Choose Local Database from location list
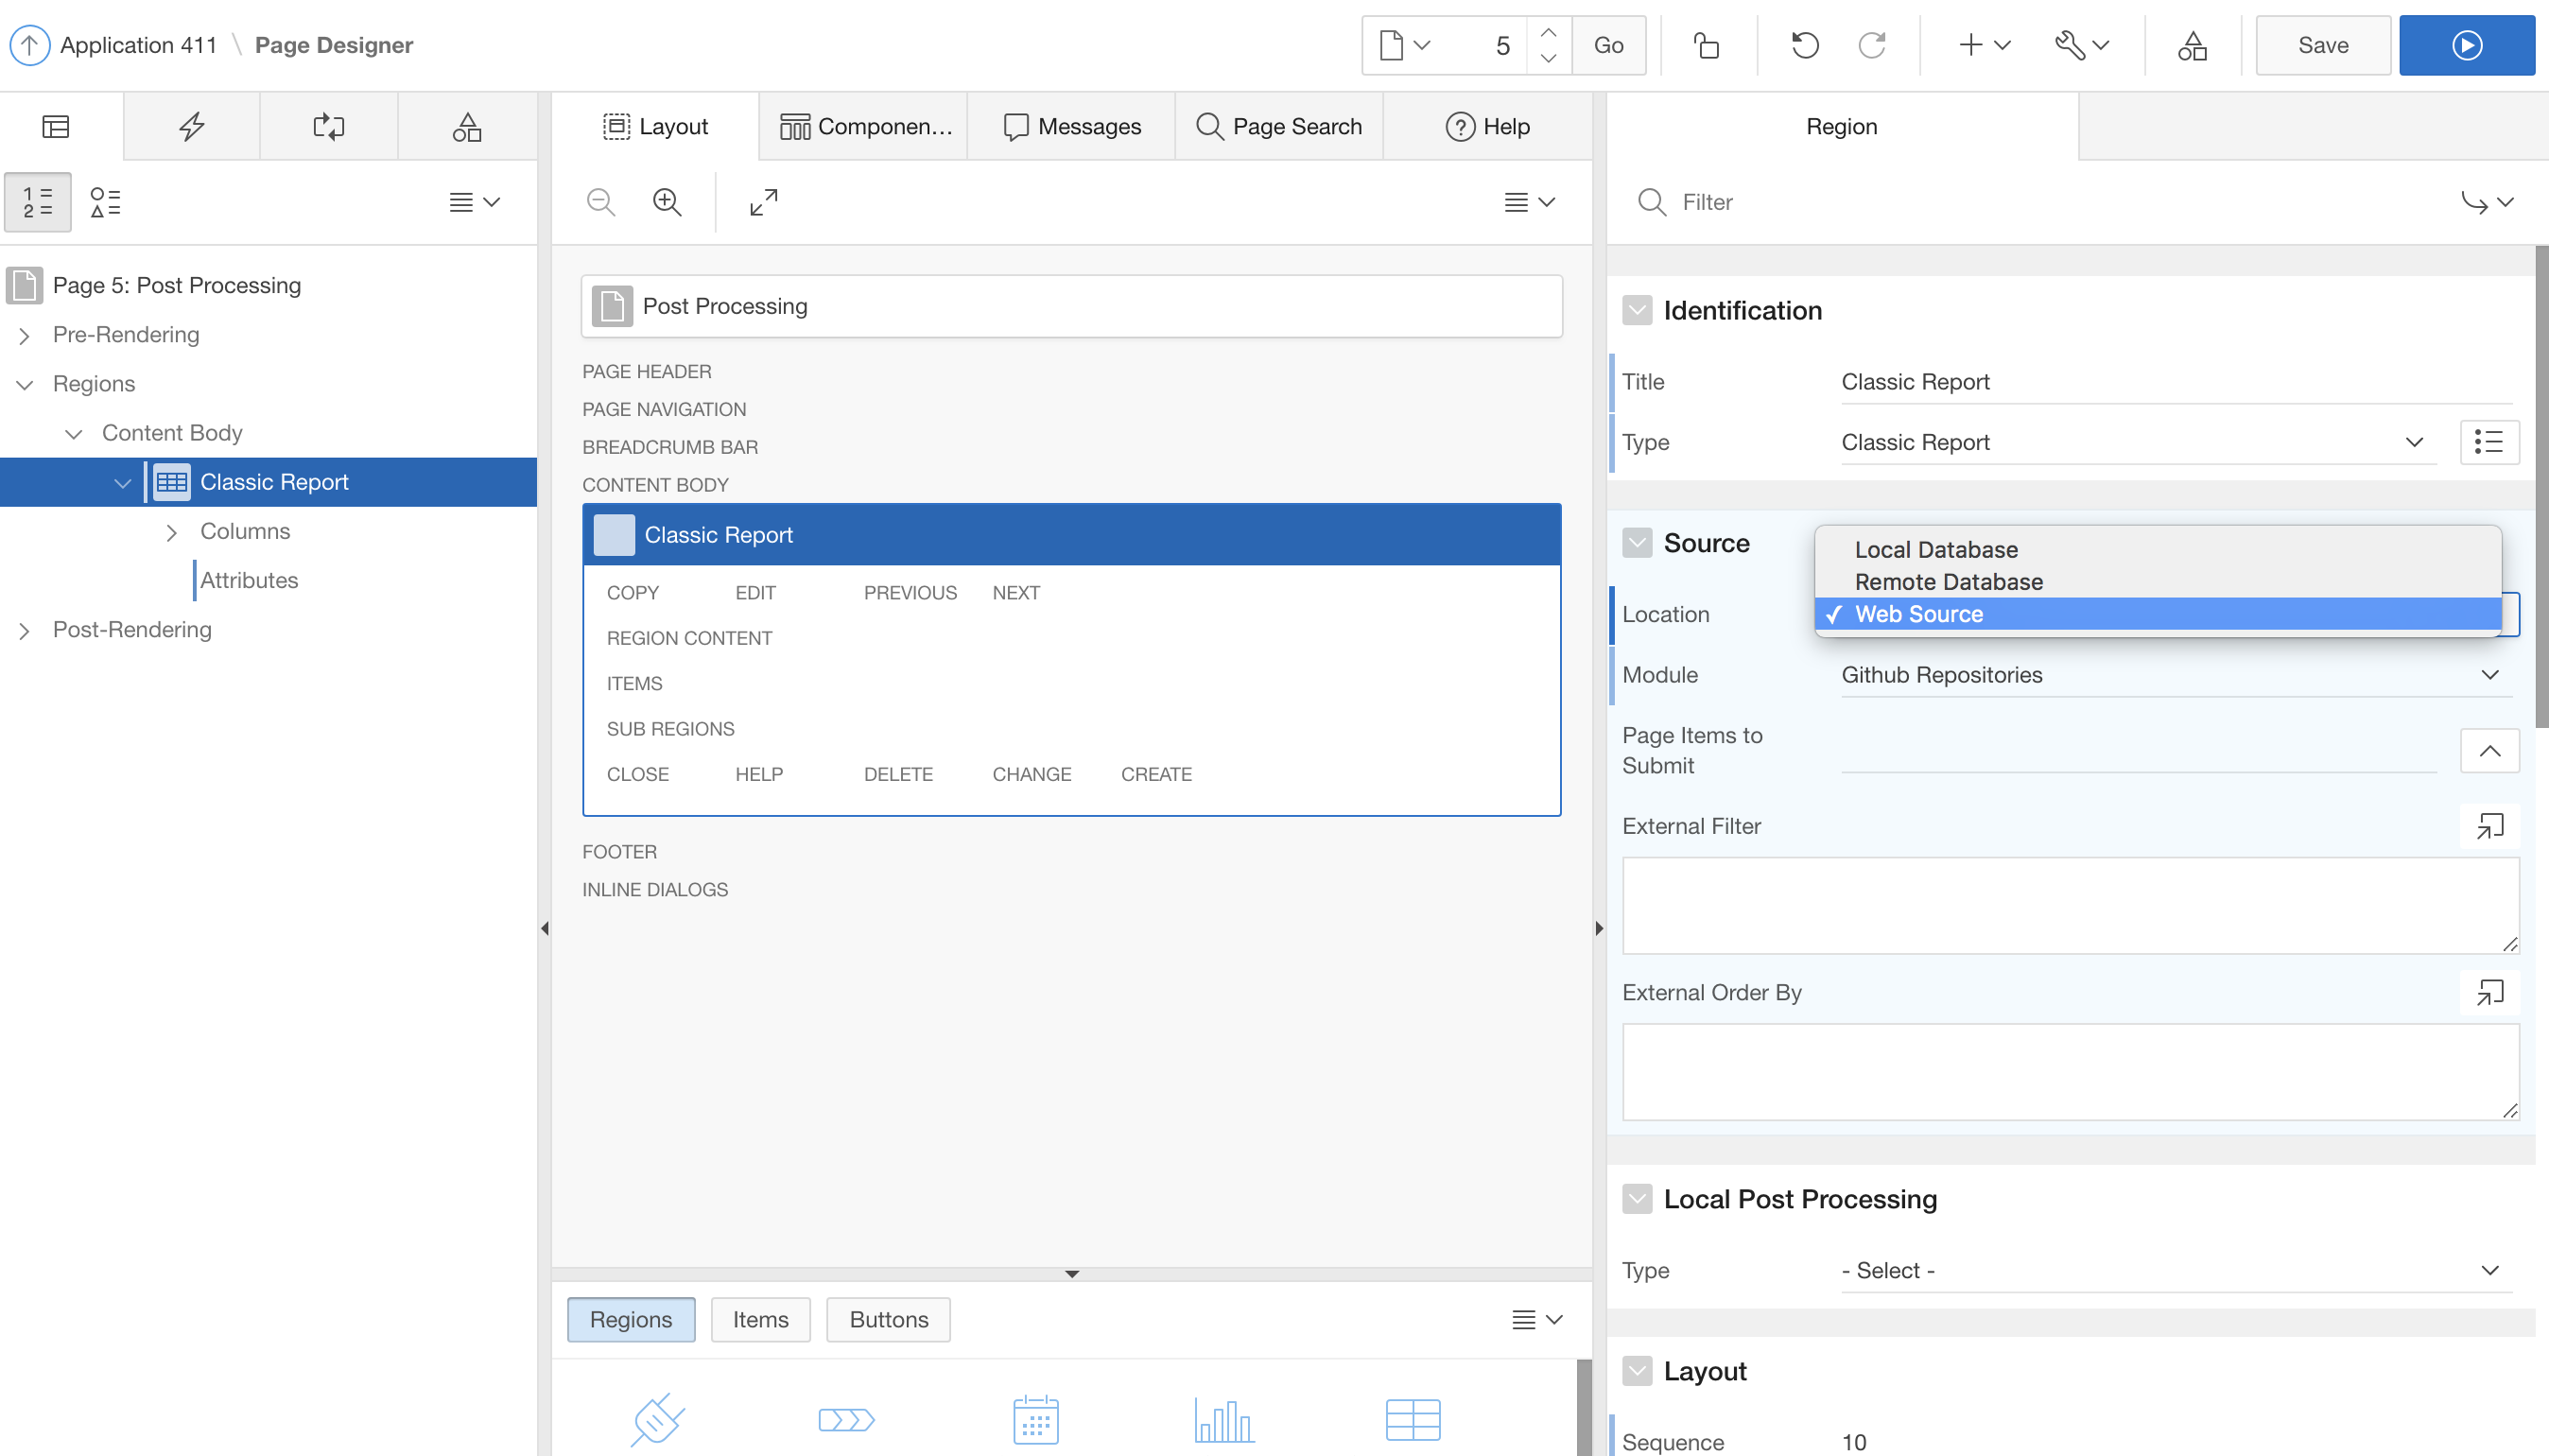 coord(1935,549)
